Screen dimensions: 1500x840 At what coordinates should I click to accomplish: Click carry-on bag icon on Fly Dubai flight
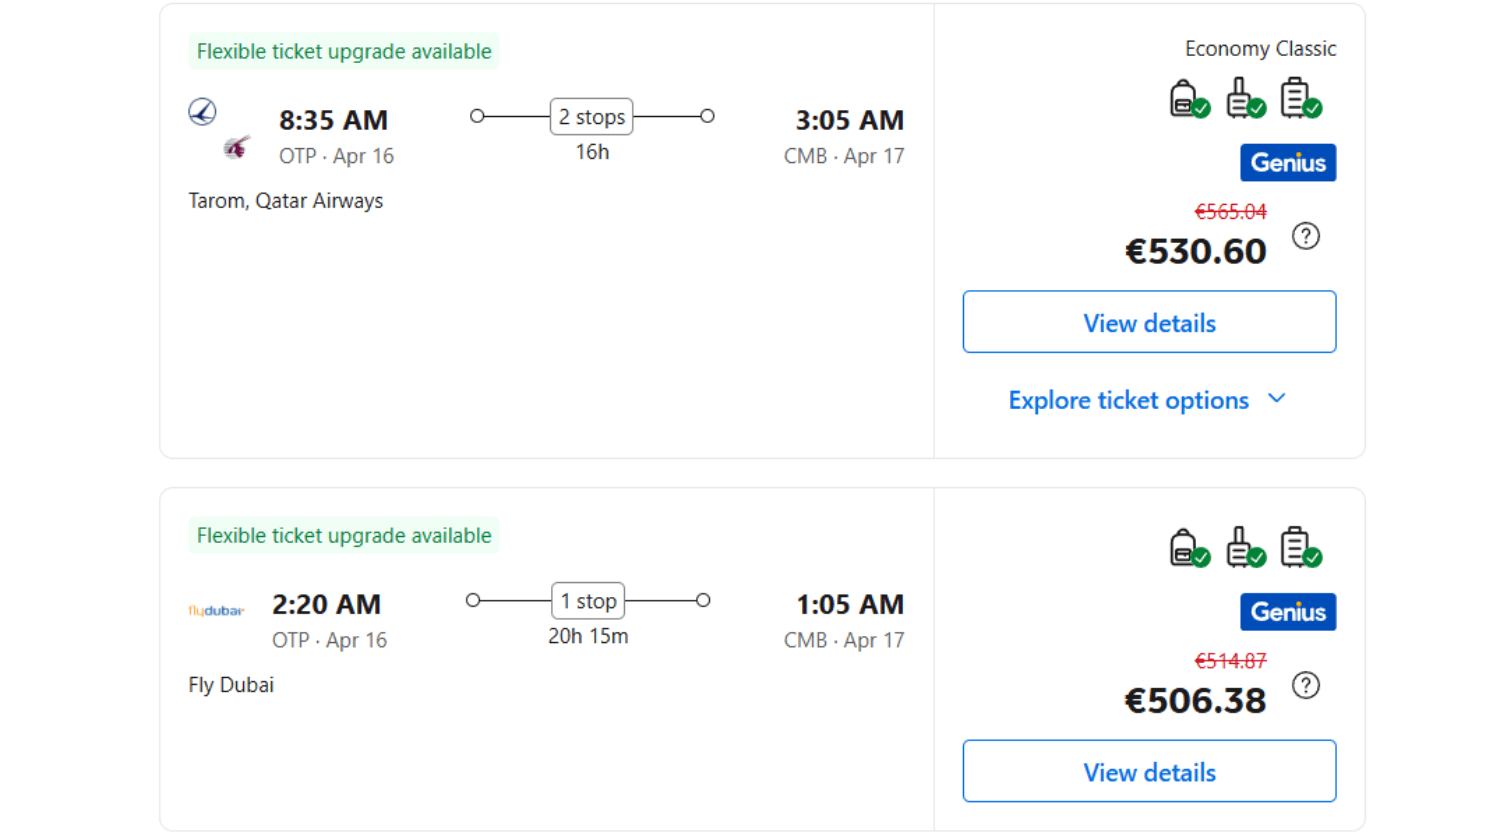[x=1244, y=548]
